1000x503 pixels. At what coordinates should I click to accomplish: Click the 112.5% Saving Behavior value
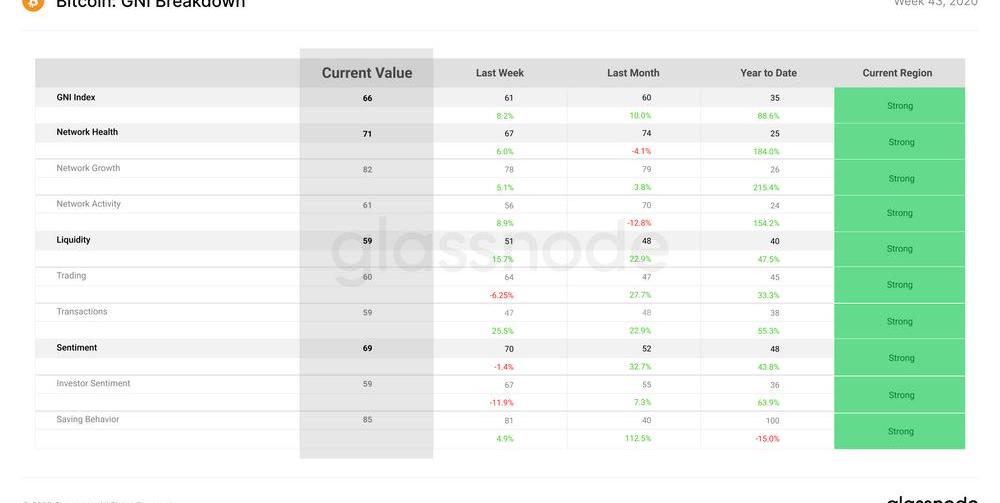(637, 438)
